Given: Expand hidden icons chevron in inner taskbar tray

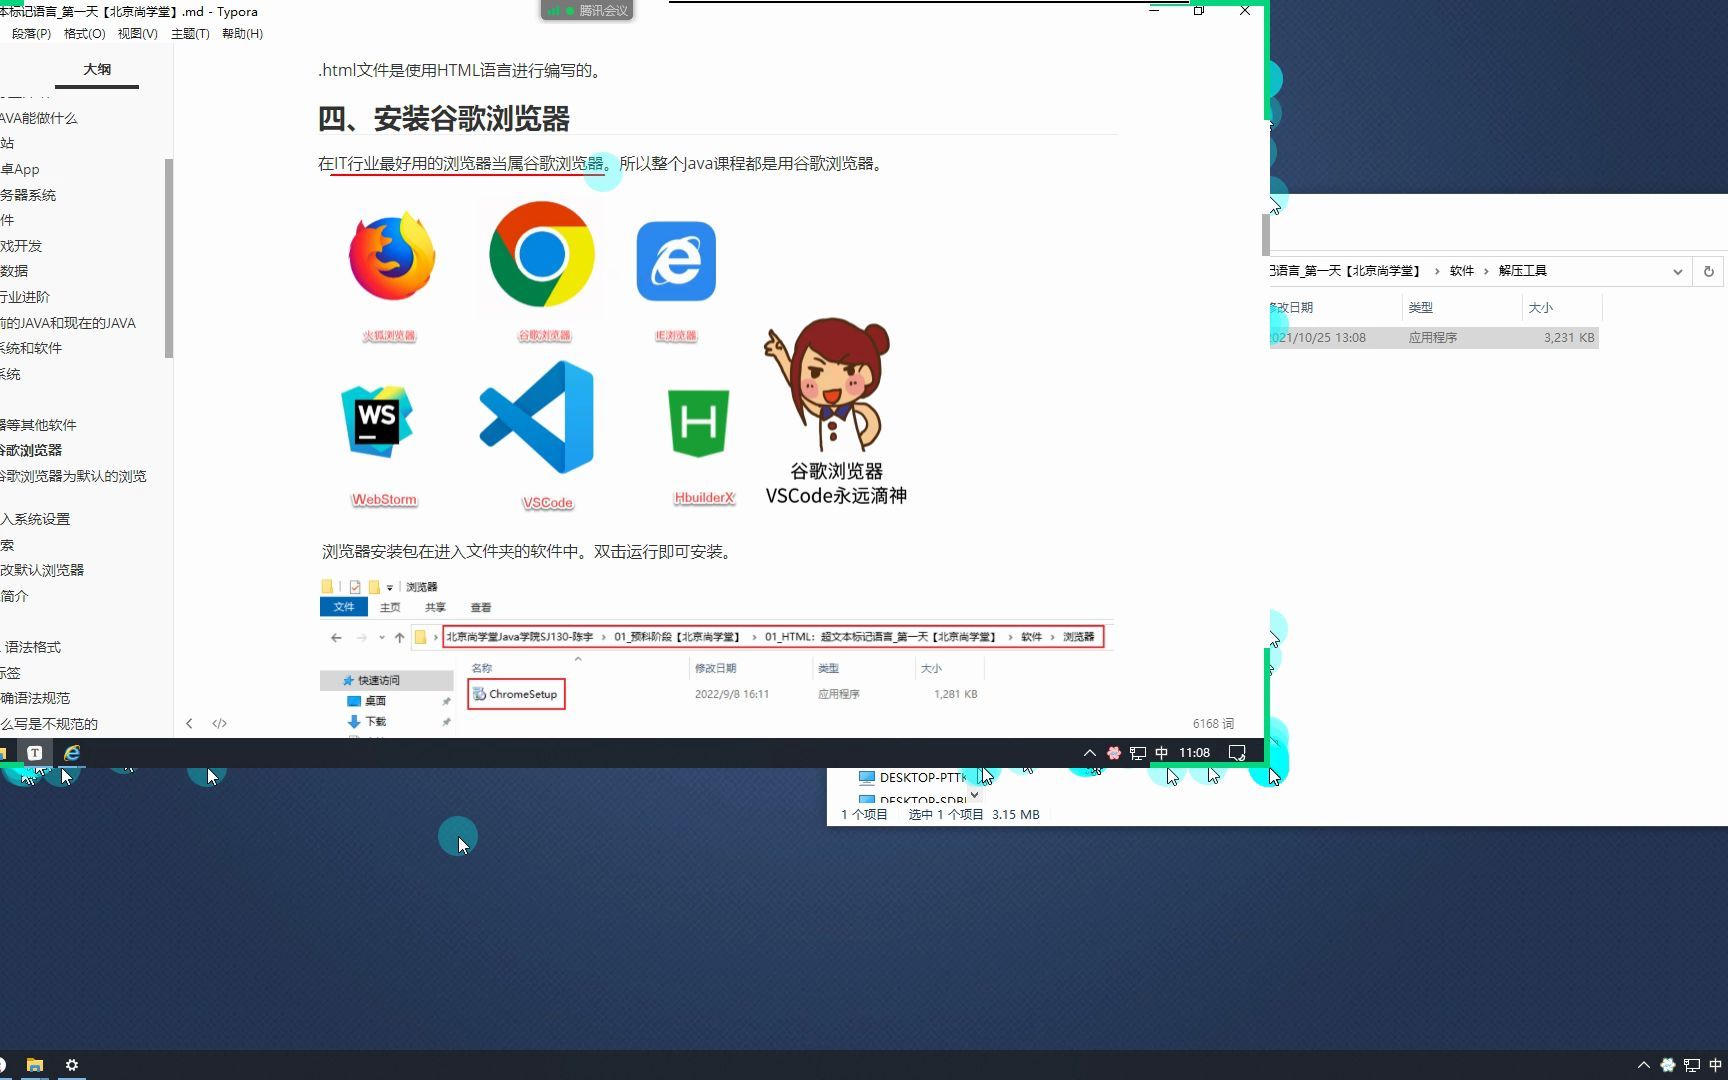Looking at the screenshot, I should click(1089, 753).
